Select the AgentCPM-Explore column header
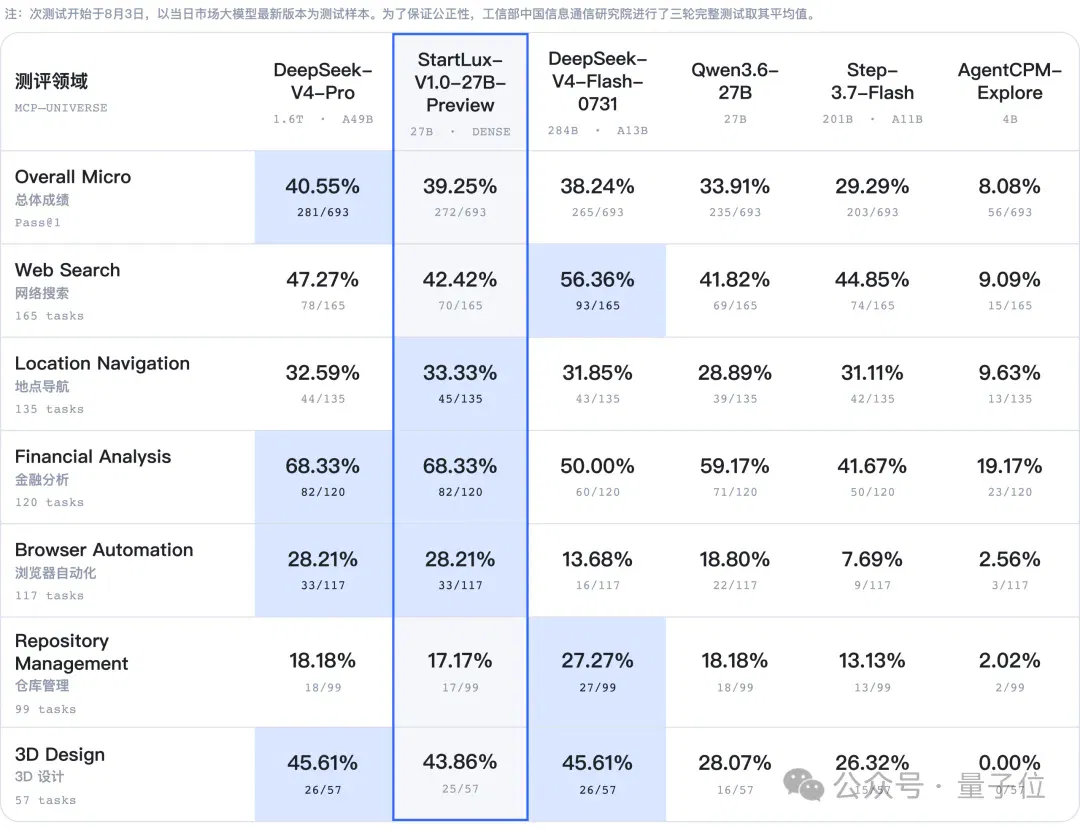 1010,93
